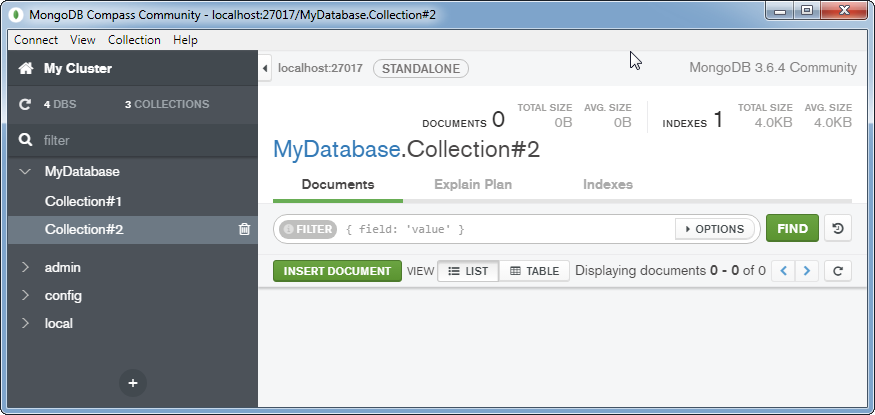Click the admin database name
Viewport: 875px width, 415px height.
click(62, 267)
